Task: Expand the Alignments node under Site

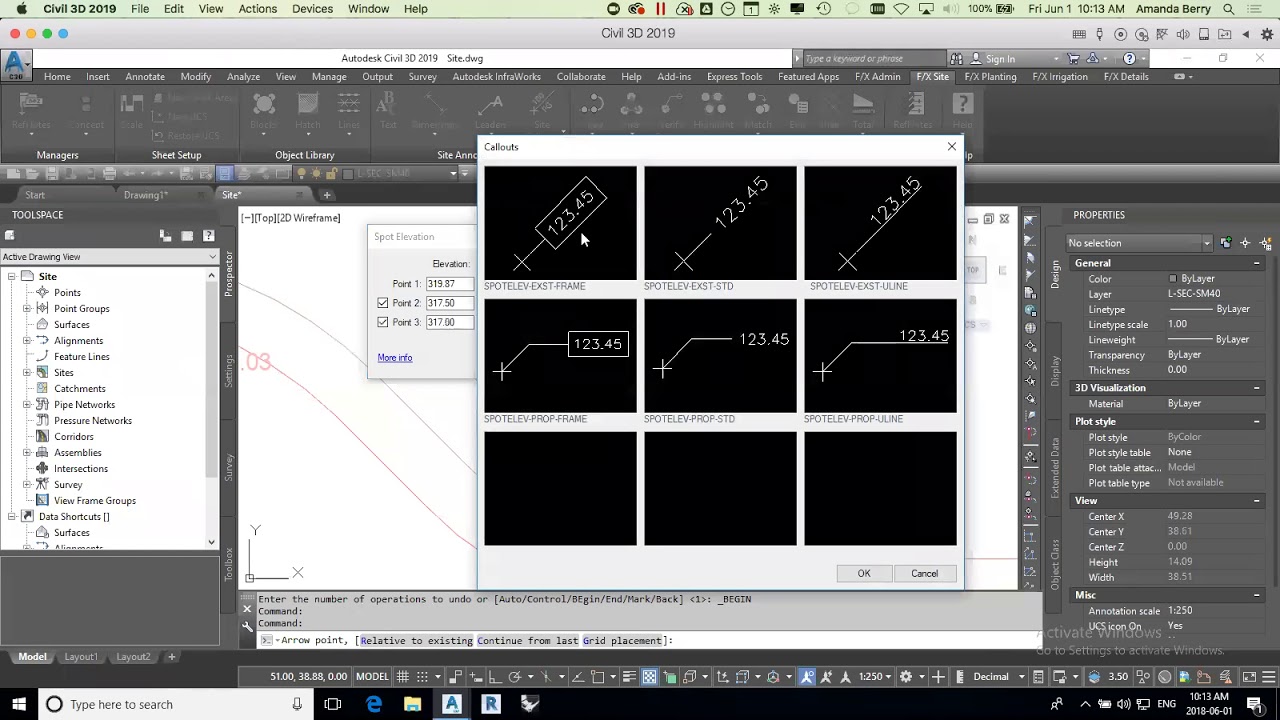Action: tap(27, 341)
